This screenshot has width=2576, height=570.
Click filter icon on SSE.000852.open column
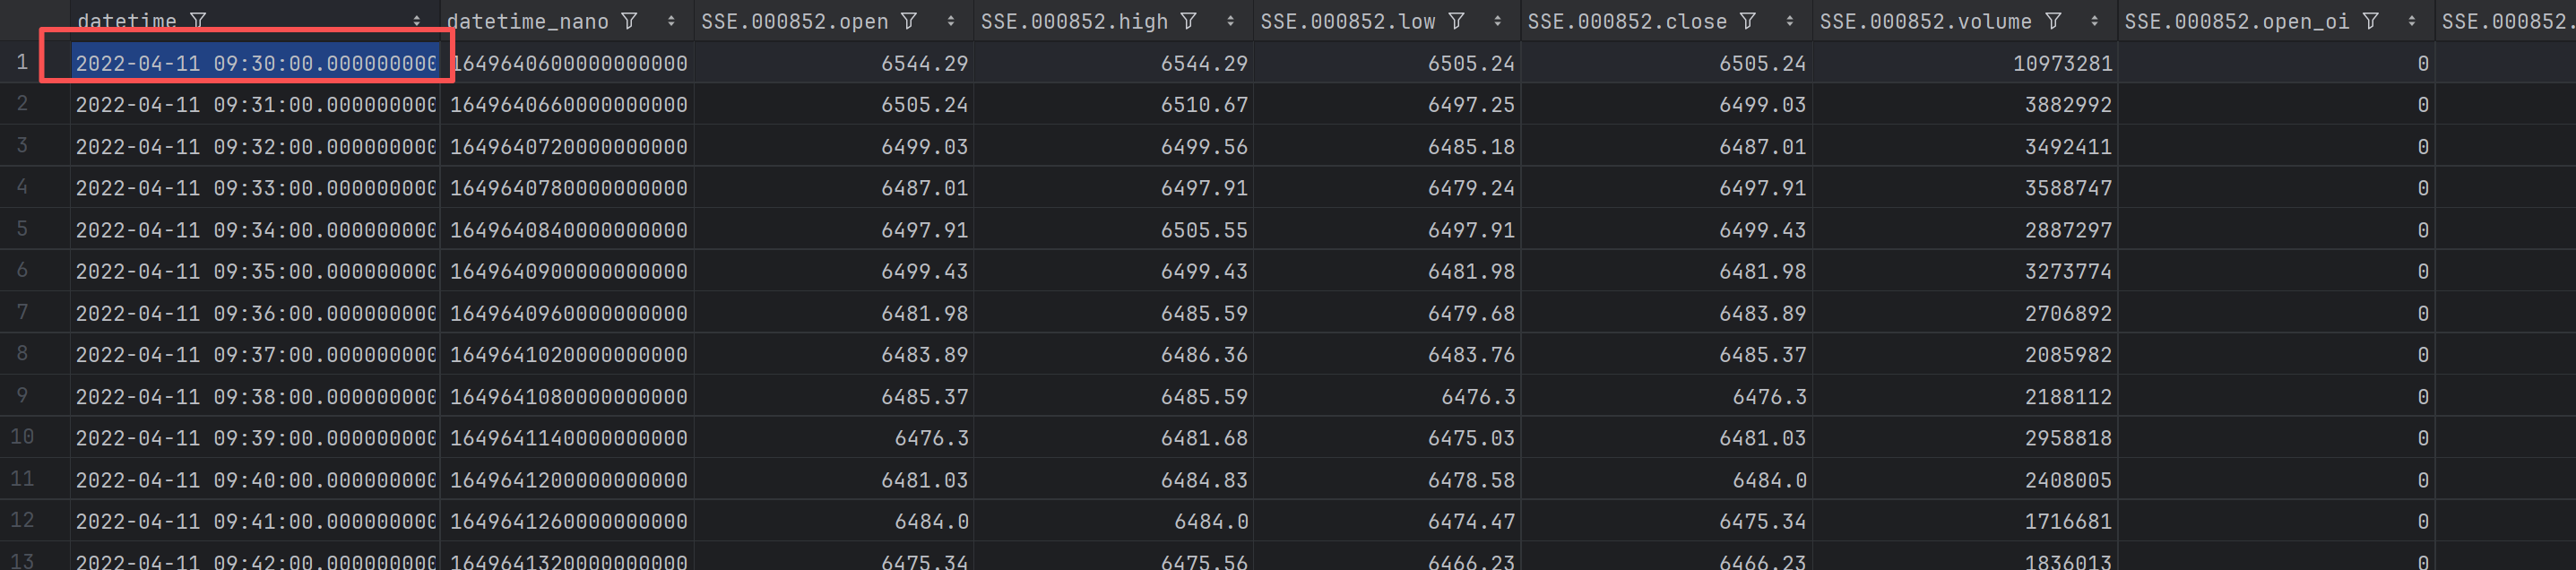[x=909, y=20]
